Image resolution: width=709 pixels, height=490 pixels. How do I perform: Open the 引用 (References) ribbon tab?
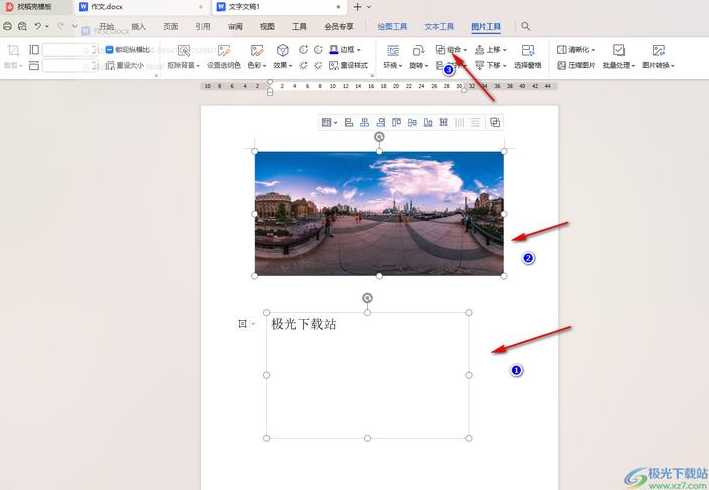203,27
